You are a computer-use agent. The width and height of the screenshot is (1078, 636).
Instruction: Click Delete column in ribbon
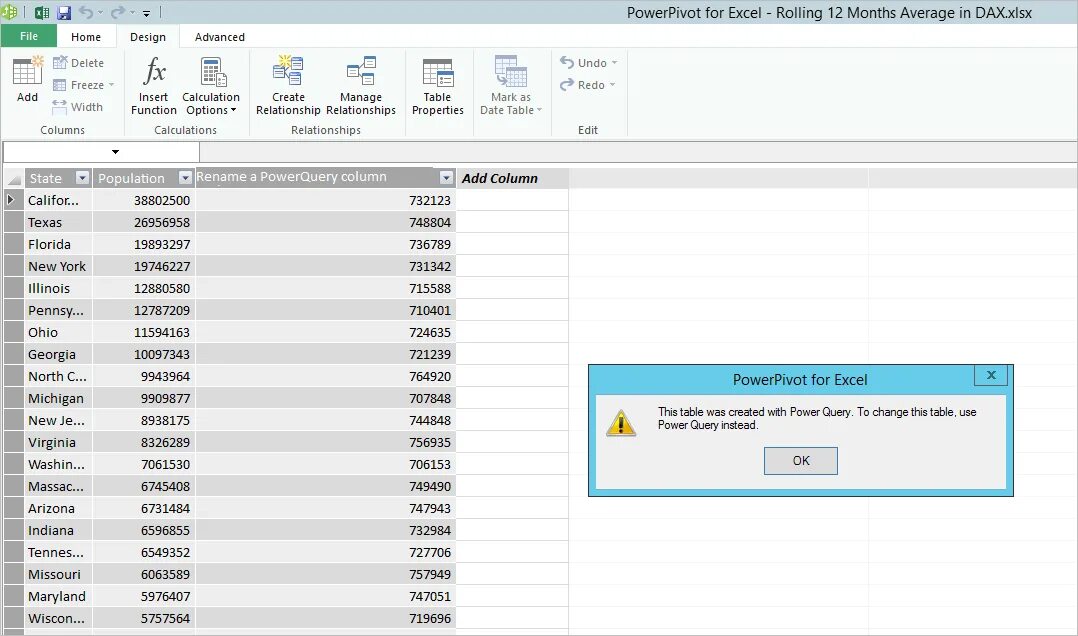coord(78,63)
